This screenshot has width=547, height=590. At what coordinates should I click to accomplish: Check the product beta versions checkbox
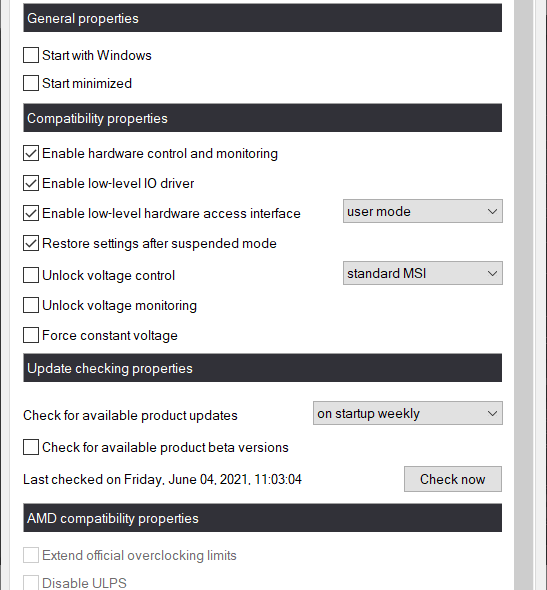click(x=31, y=447)
